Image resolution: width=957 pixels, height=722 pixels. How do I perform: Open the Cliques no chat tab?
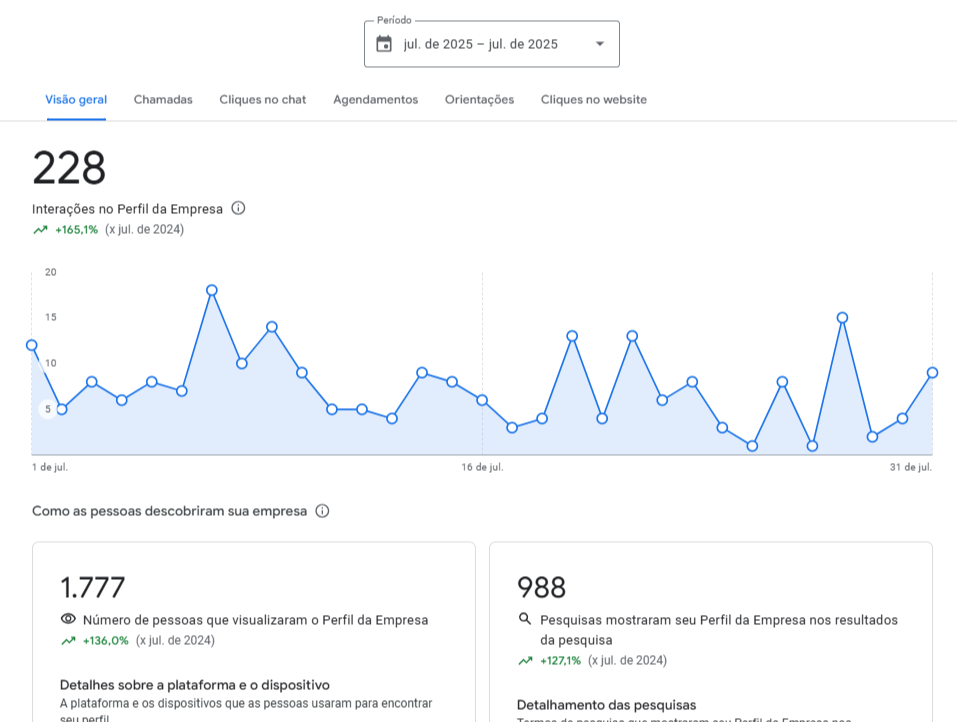(x=263, y=100)
